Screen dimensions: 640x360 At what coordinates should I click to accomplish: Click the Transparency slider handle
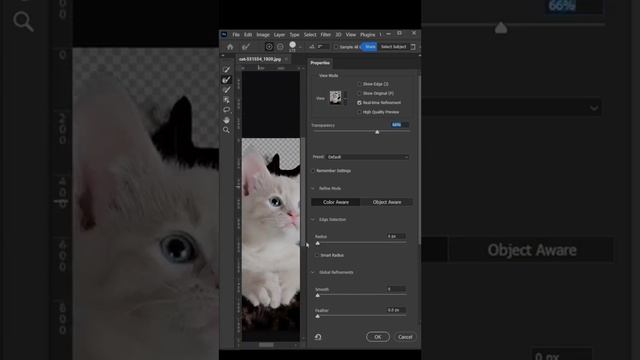(377, 132)
